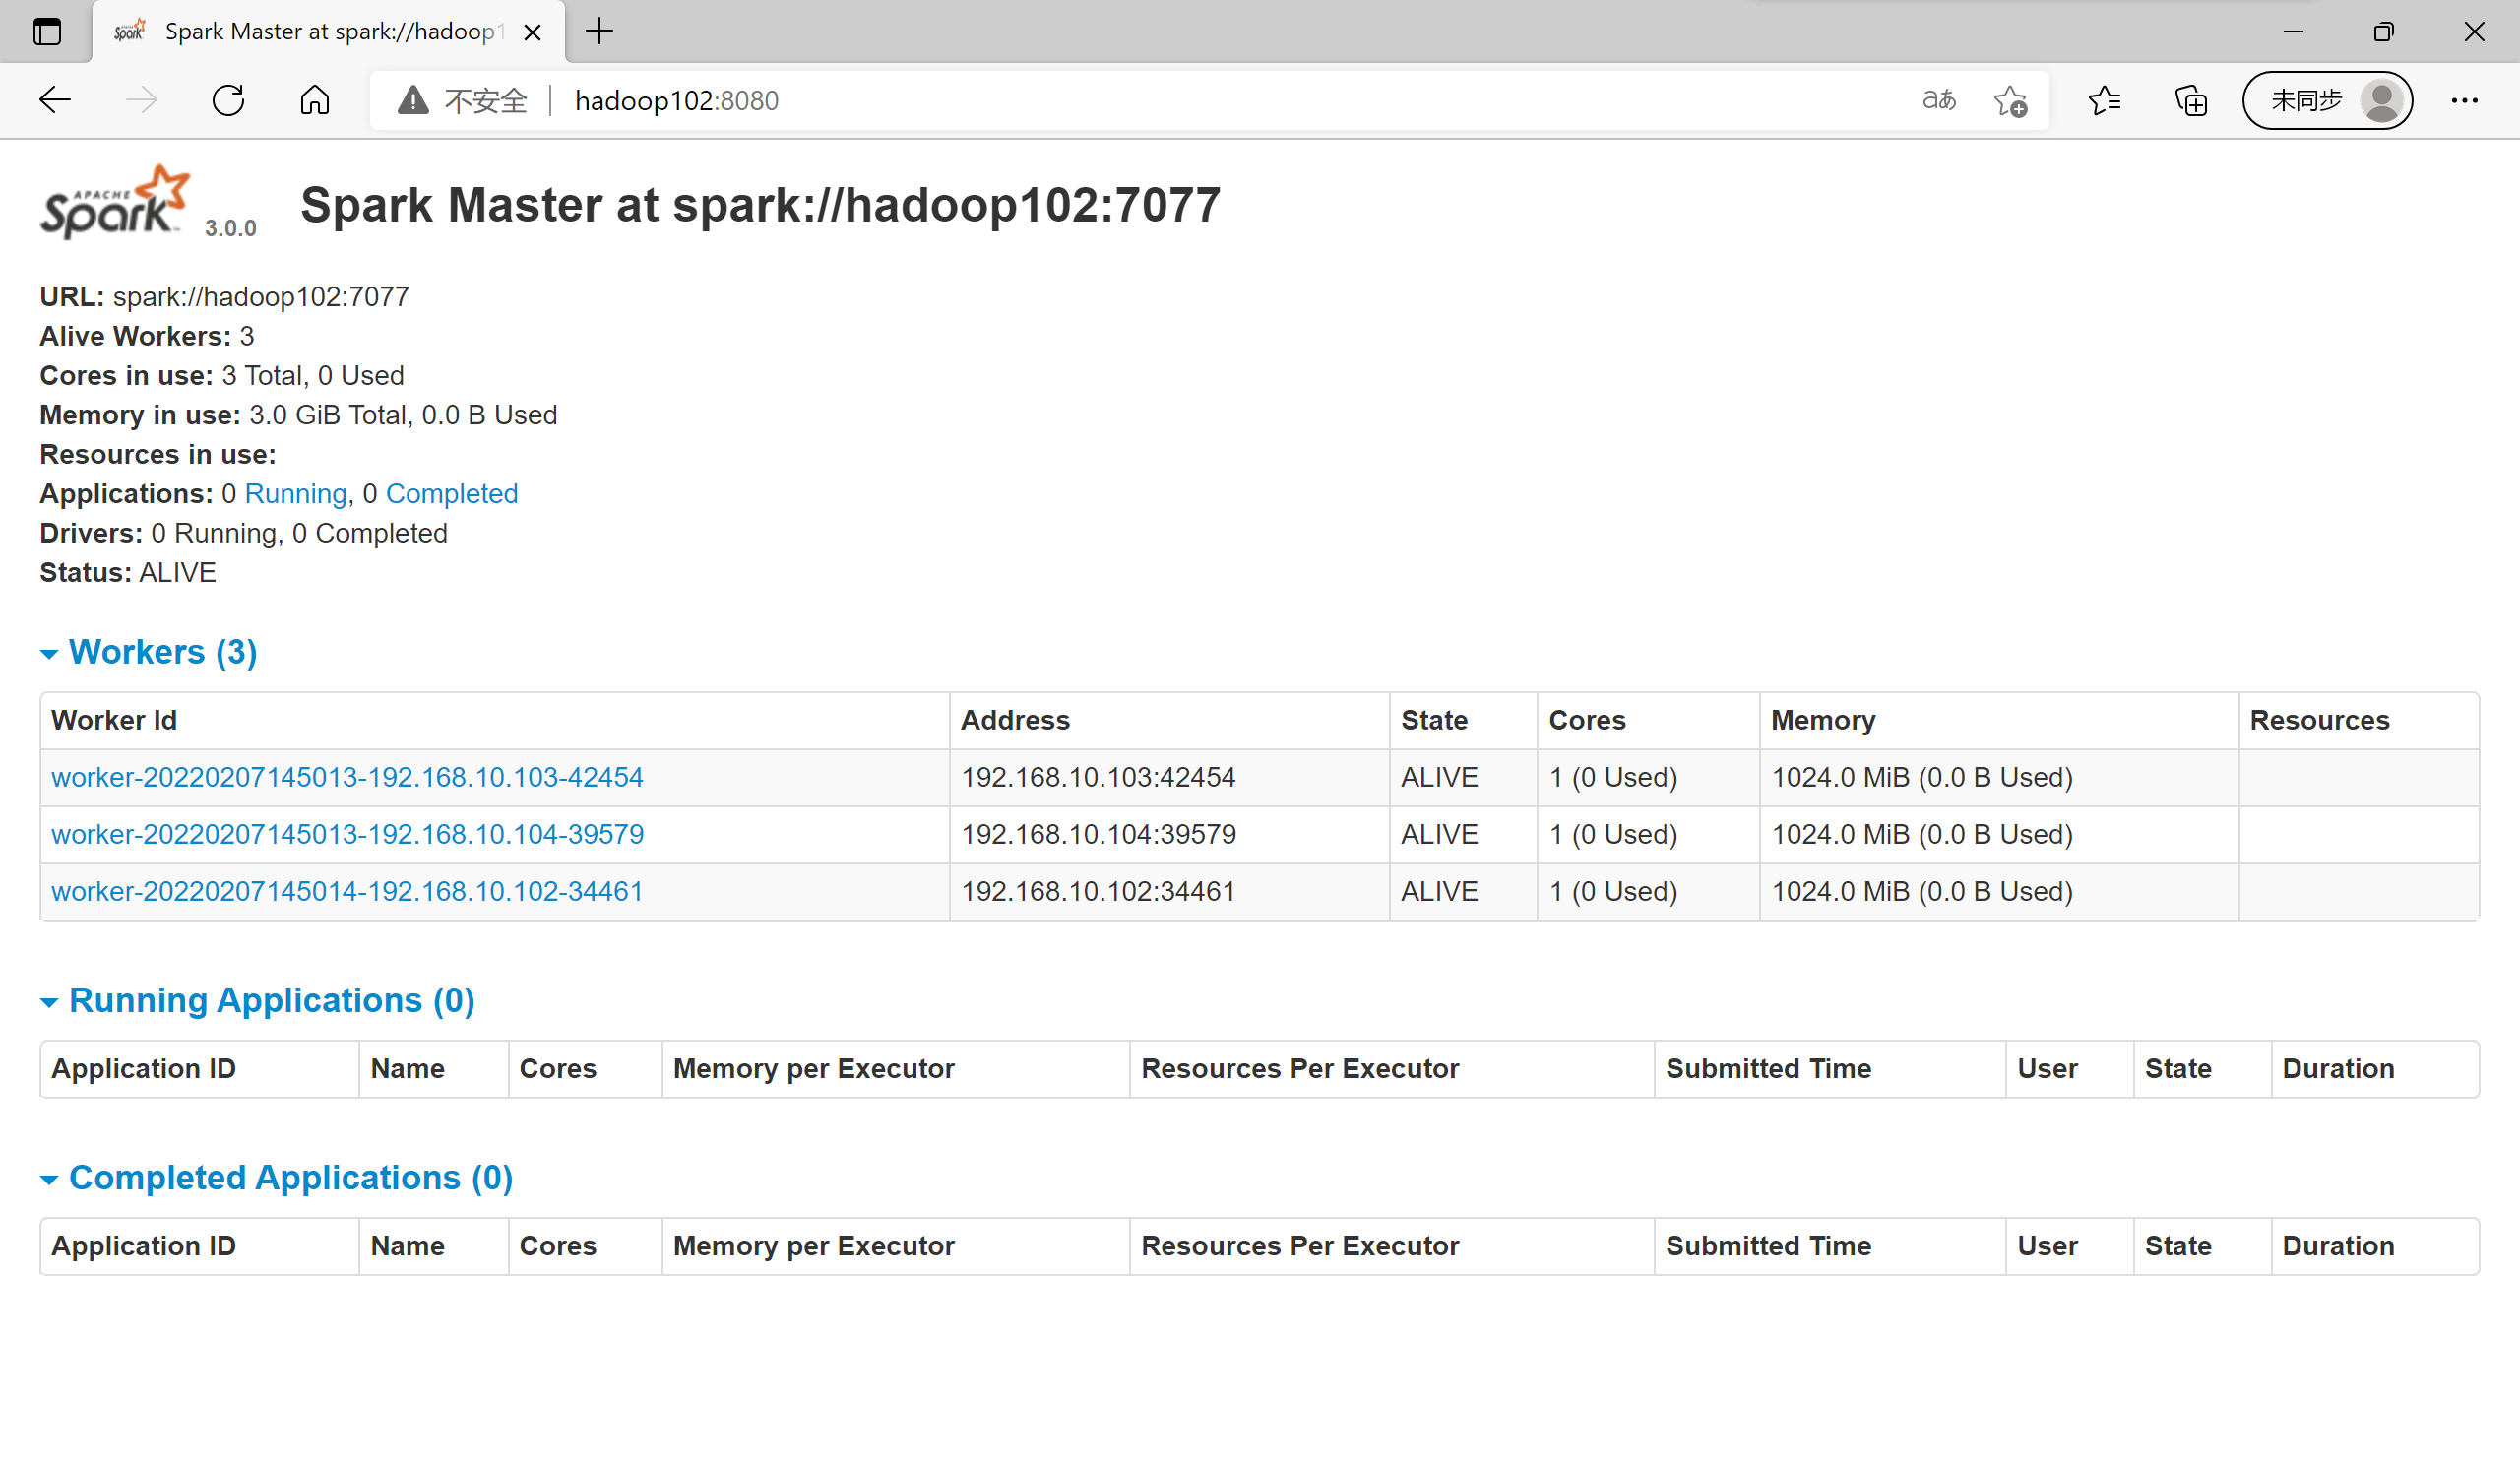Reload the page with refresh icon
2520x1469 pixels.
tap(228, 100)
